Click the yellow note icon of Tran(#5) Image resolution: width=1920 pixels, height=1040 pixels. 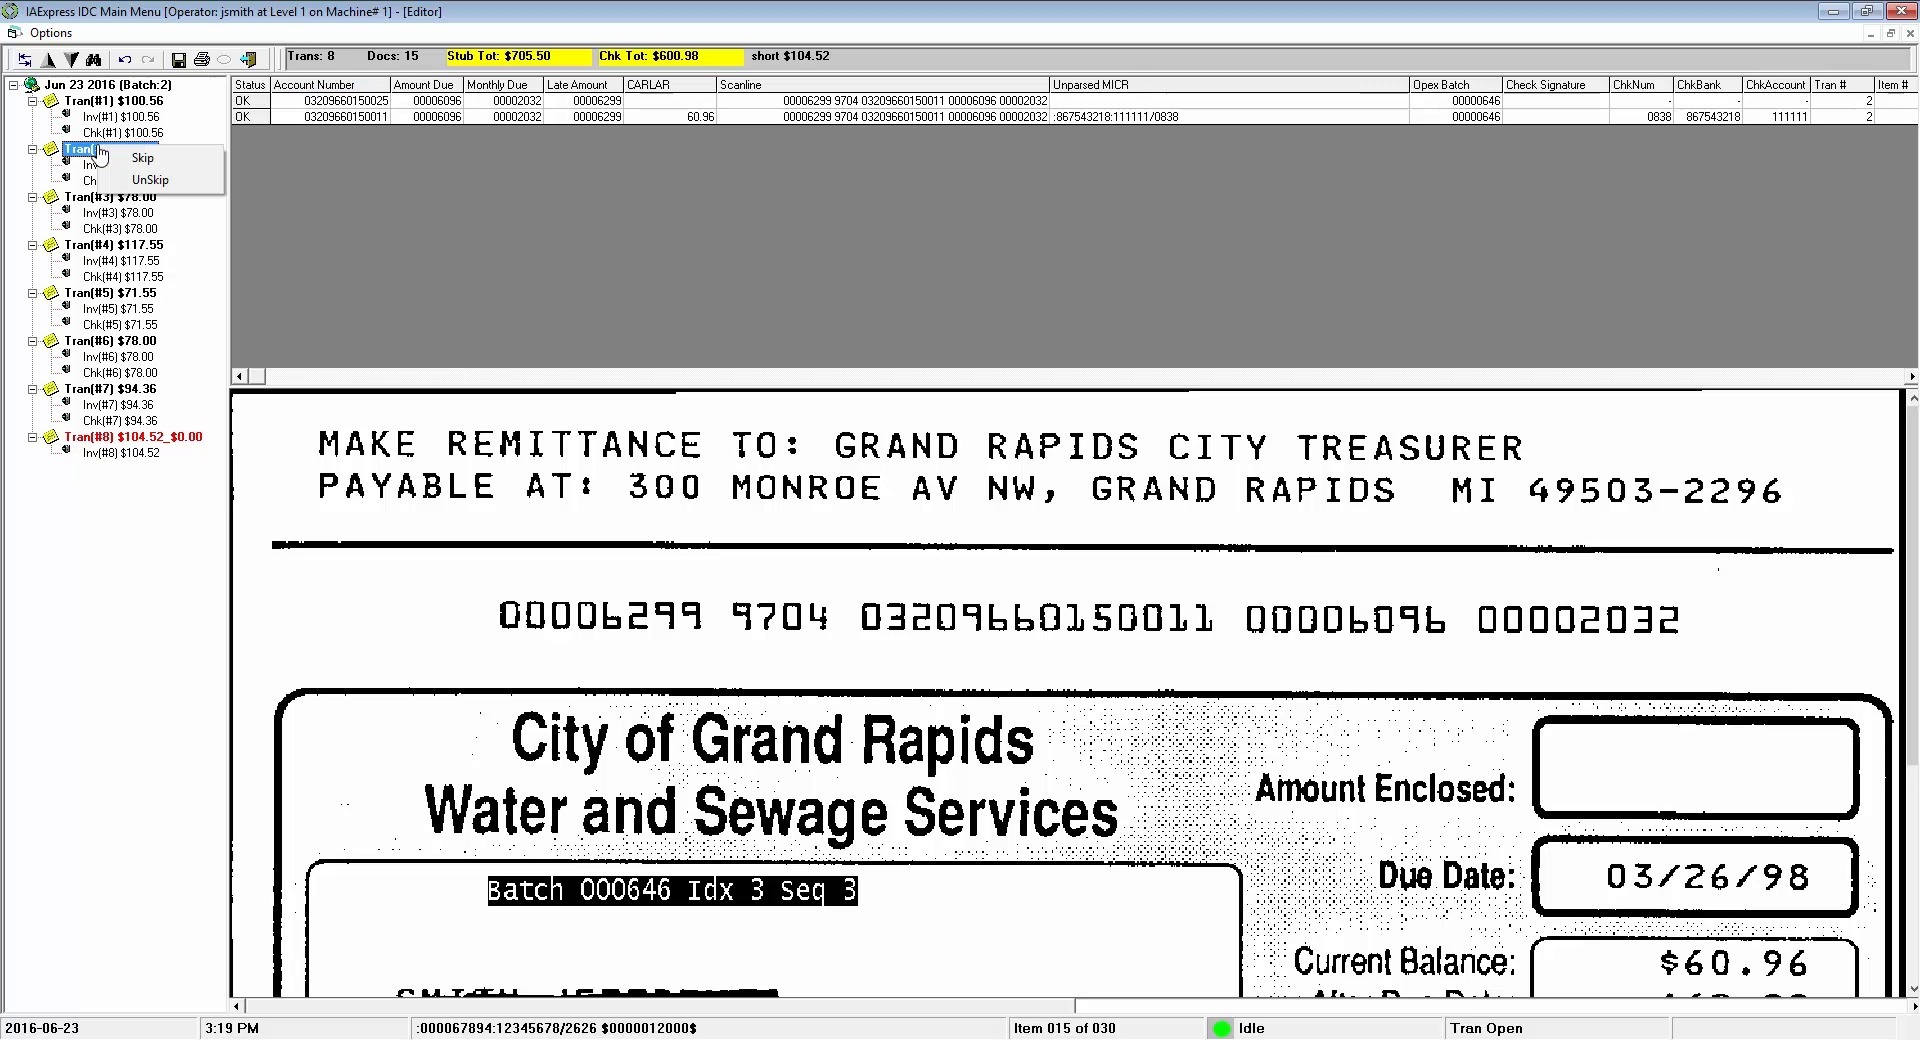coord(51,293)
